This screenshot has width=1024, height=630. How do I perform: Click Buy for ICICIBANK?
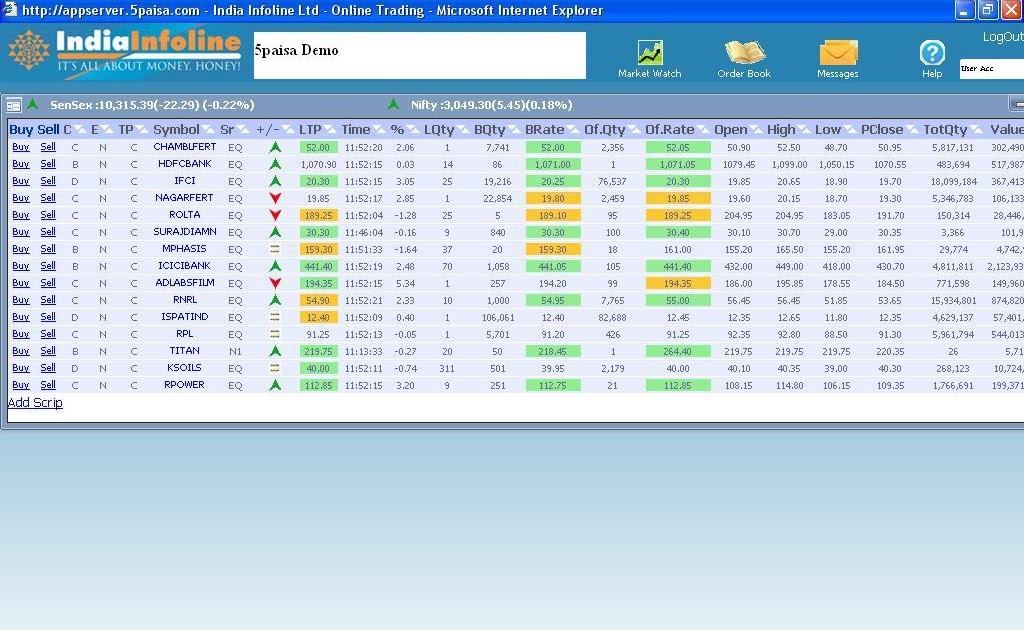21,266
